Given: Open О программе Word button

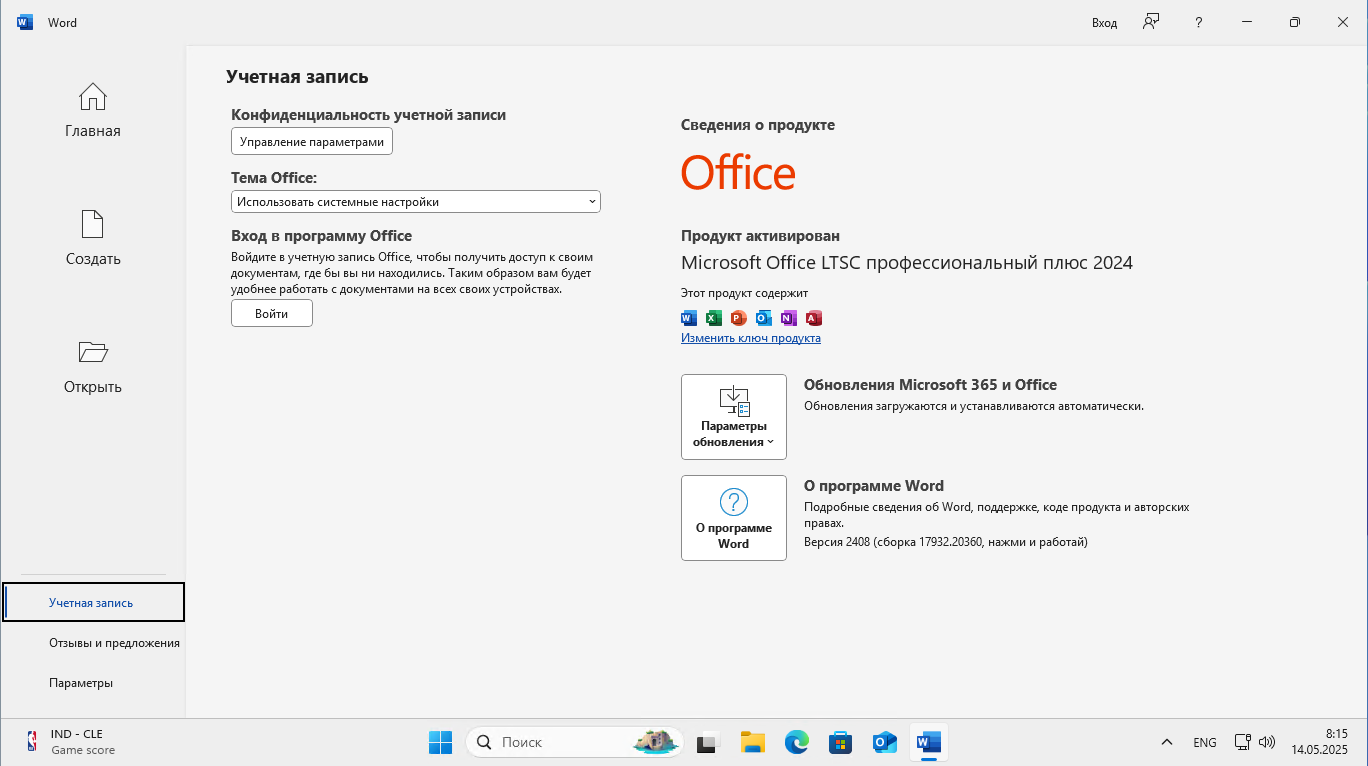Looking at the screenshot, I should [x=734, y=518].
